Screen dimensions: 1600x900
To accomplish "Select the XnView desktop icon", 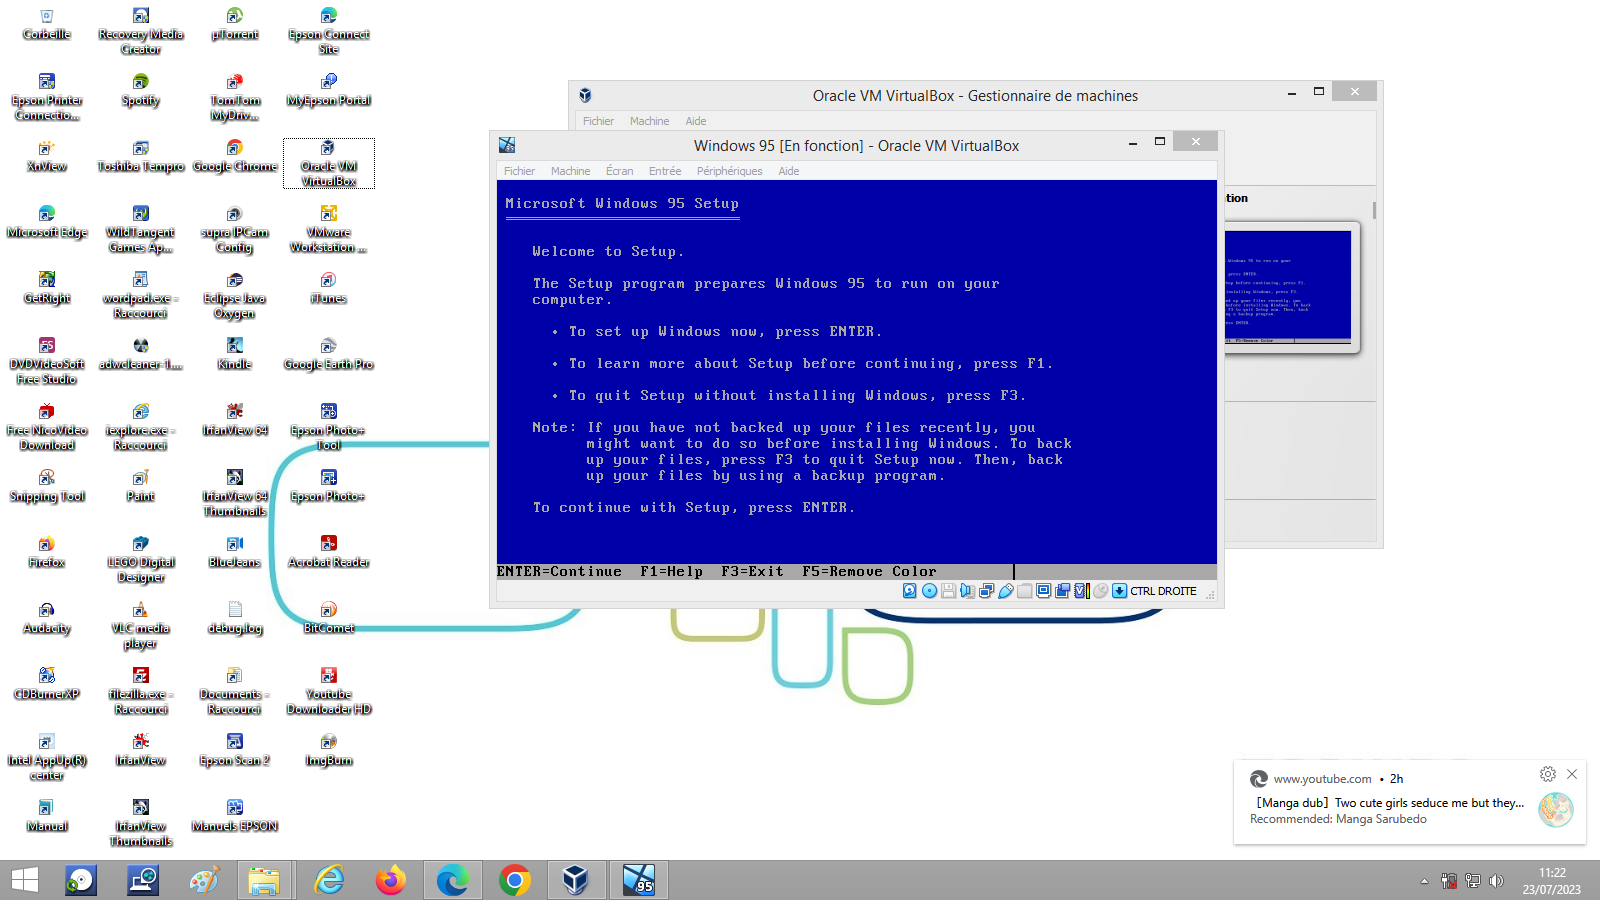I will coord(47,157).
